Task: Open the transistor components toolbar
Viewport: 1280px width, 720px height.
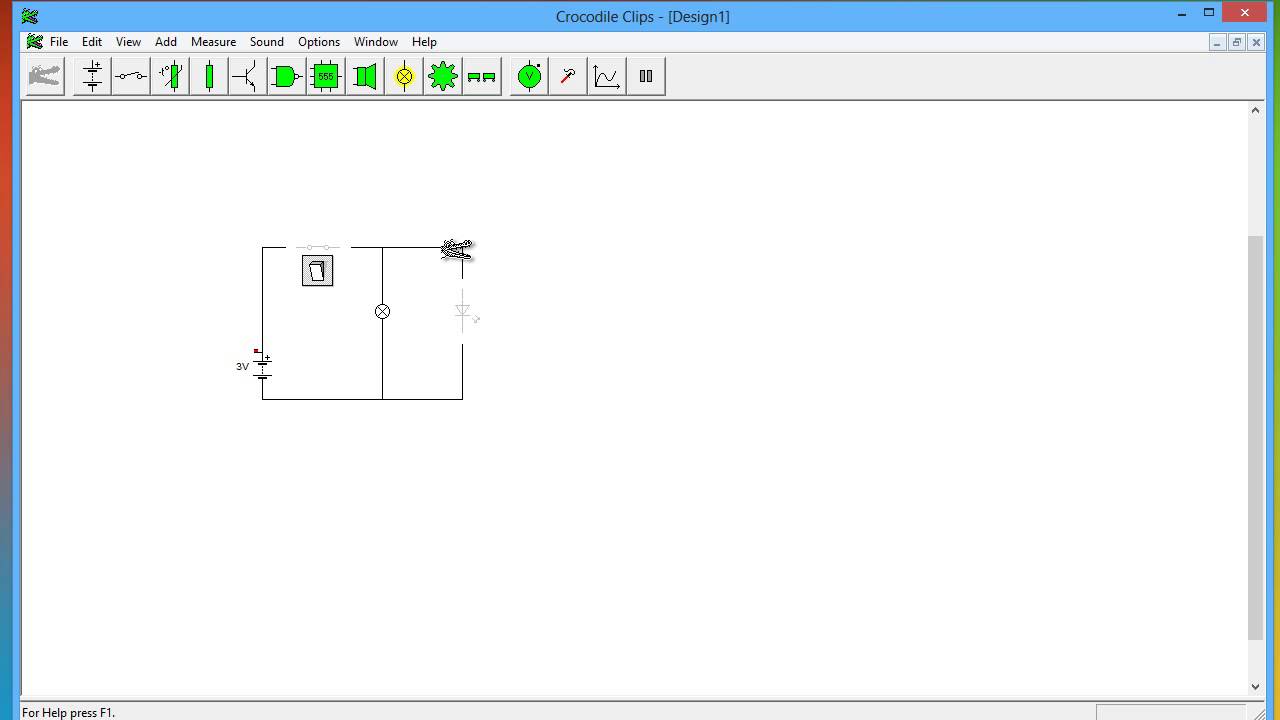Action: click(x=248, y=76)
